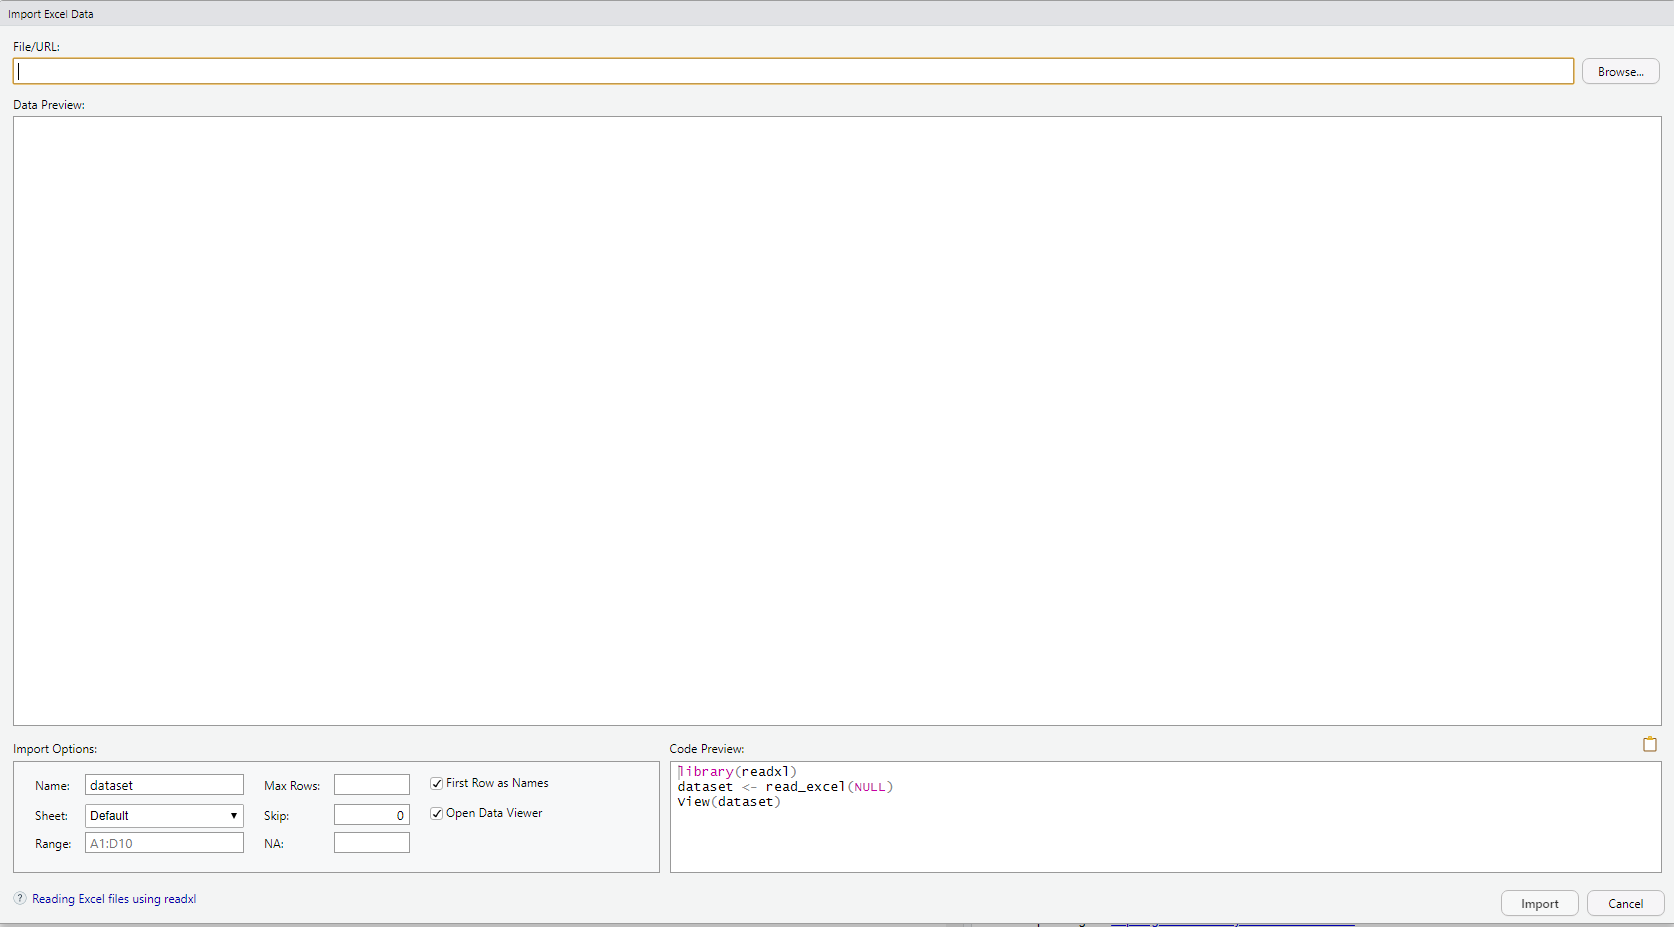The image size is (1674, 927).
Task: Select the Skip value field
Action: tap(371, 815)
